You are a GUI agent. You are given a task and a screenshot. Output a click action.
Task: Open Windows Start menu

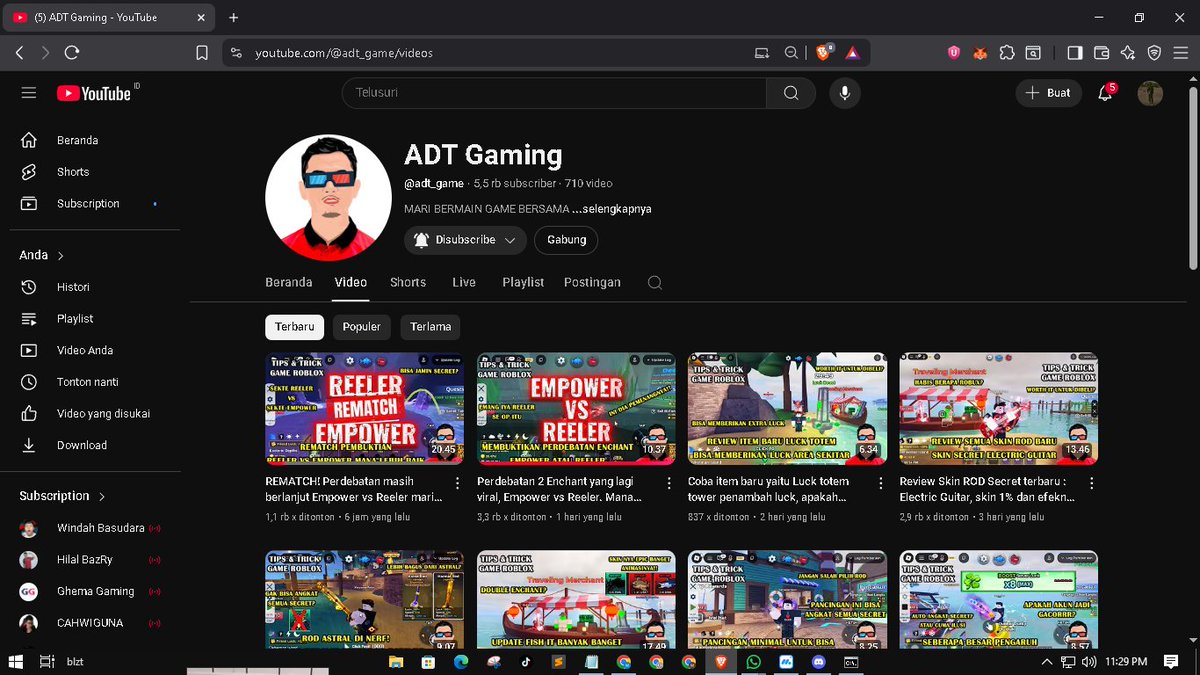pos(15,662)
